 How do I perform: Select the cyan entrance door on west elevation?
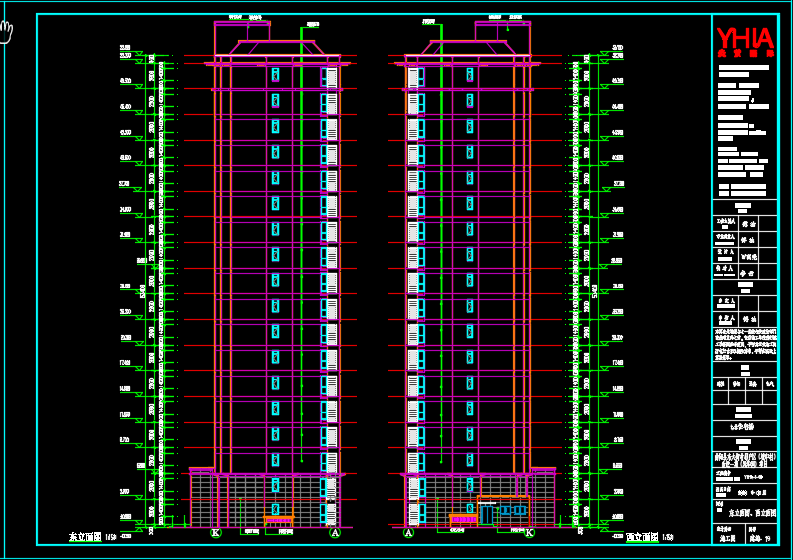(487, 514)
